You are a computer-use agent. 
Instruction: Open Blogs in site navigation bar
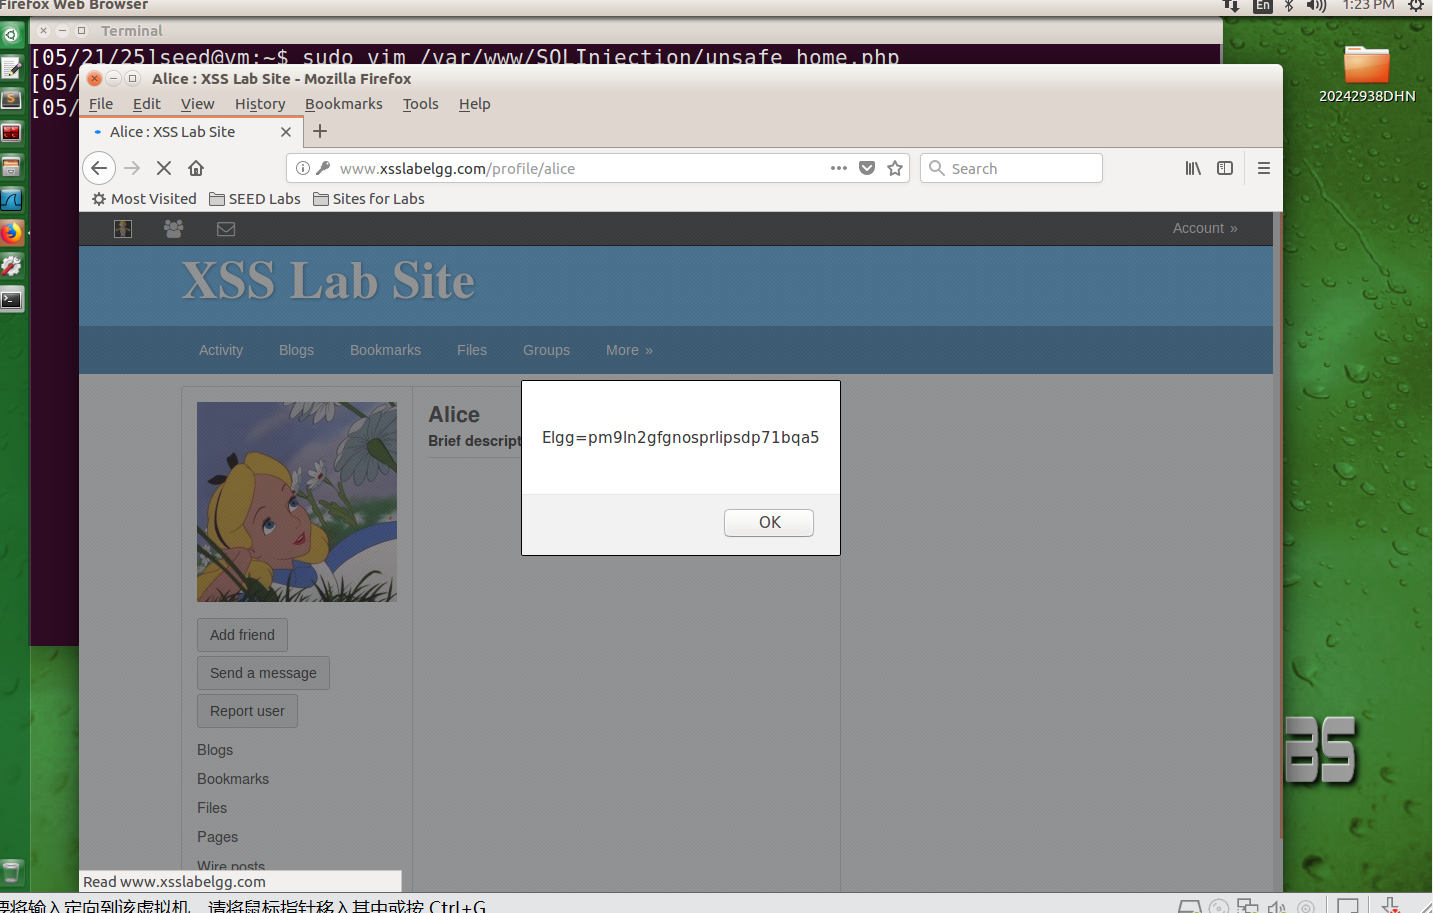(296, 350)
